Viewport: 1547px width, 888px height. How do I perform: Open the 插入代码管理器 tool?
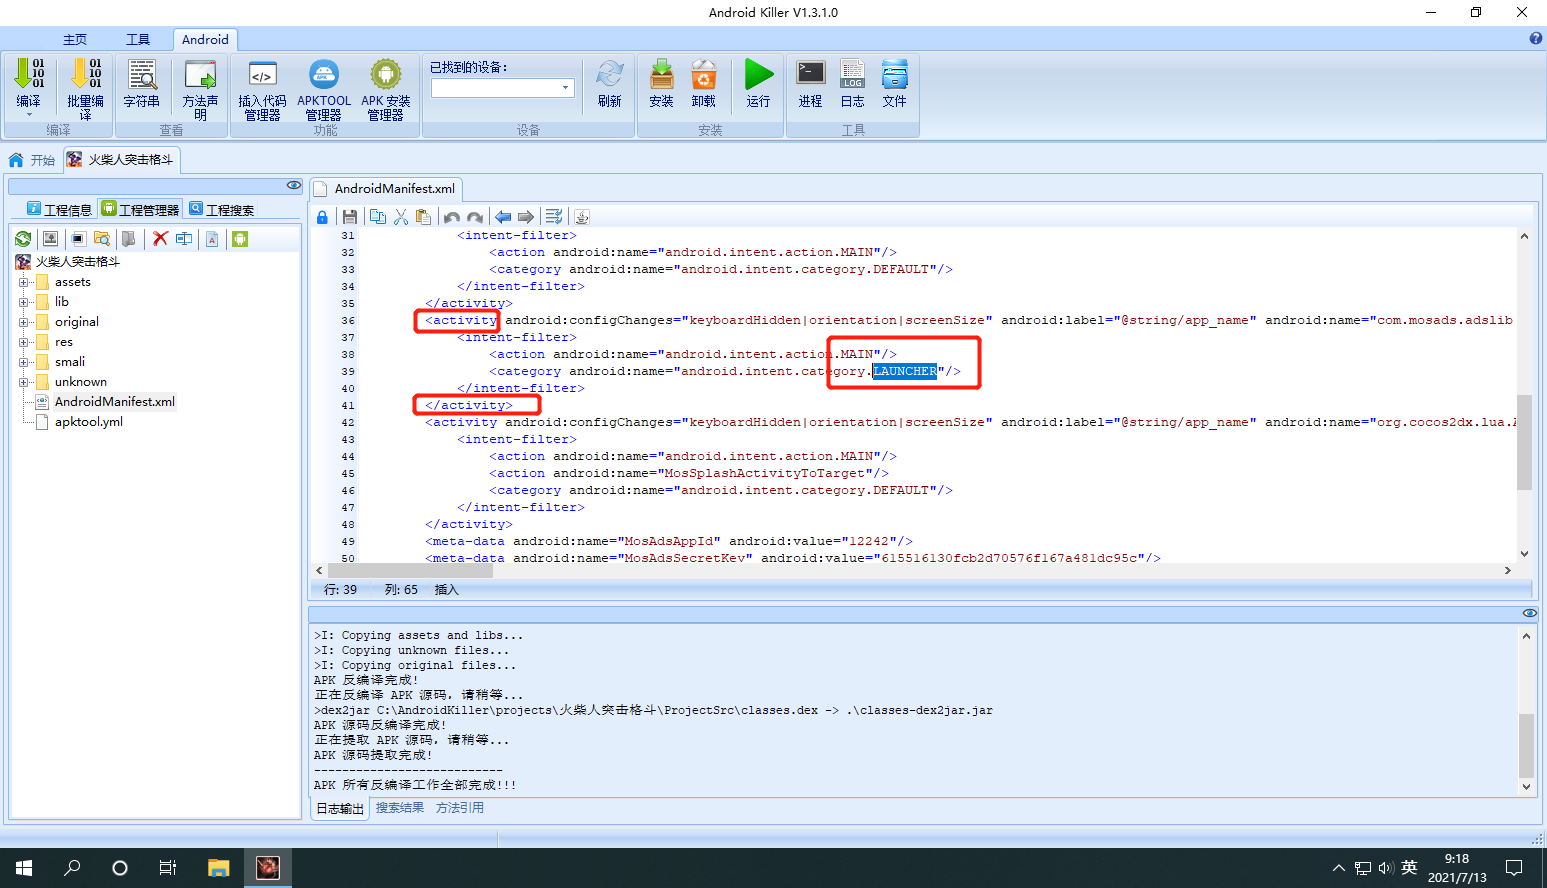click(x=262, y=89)
